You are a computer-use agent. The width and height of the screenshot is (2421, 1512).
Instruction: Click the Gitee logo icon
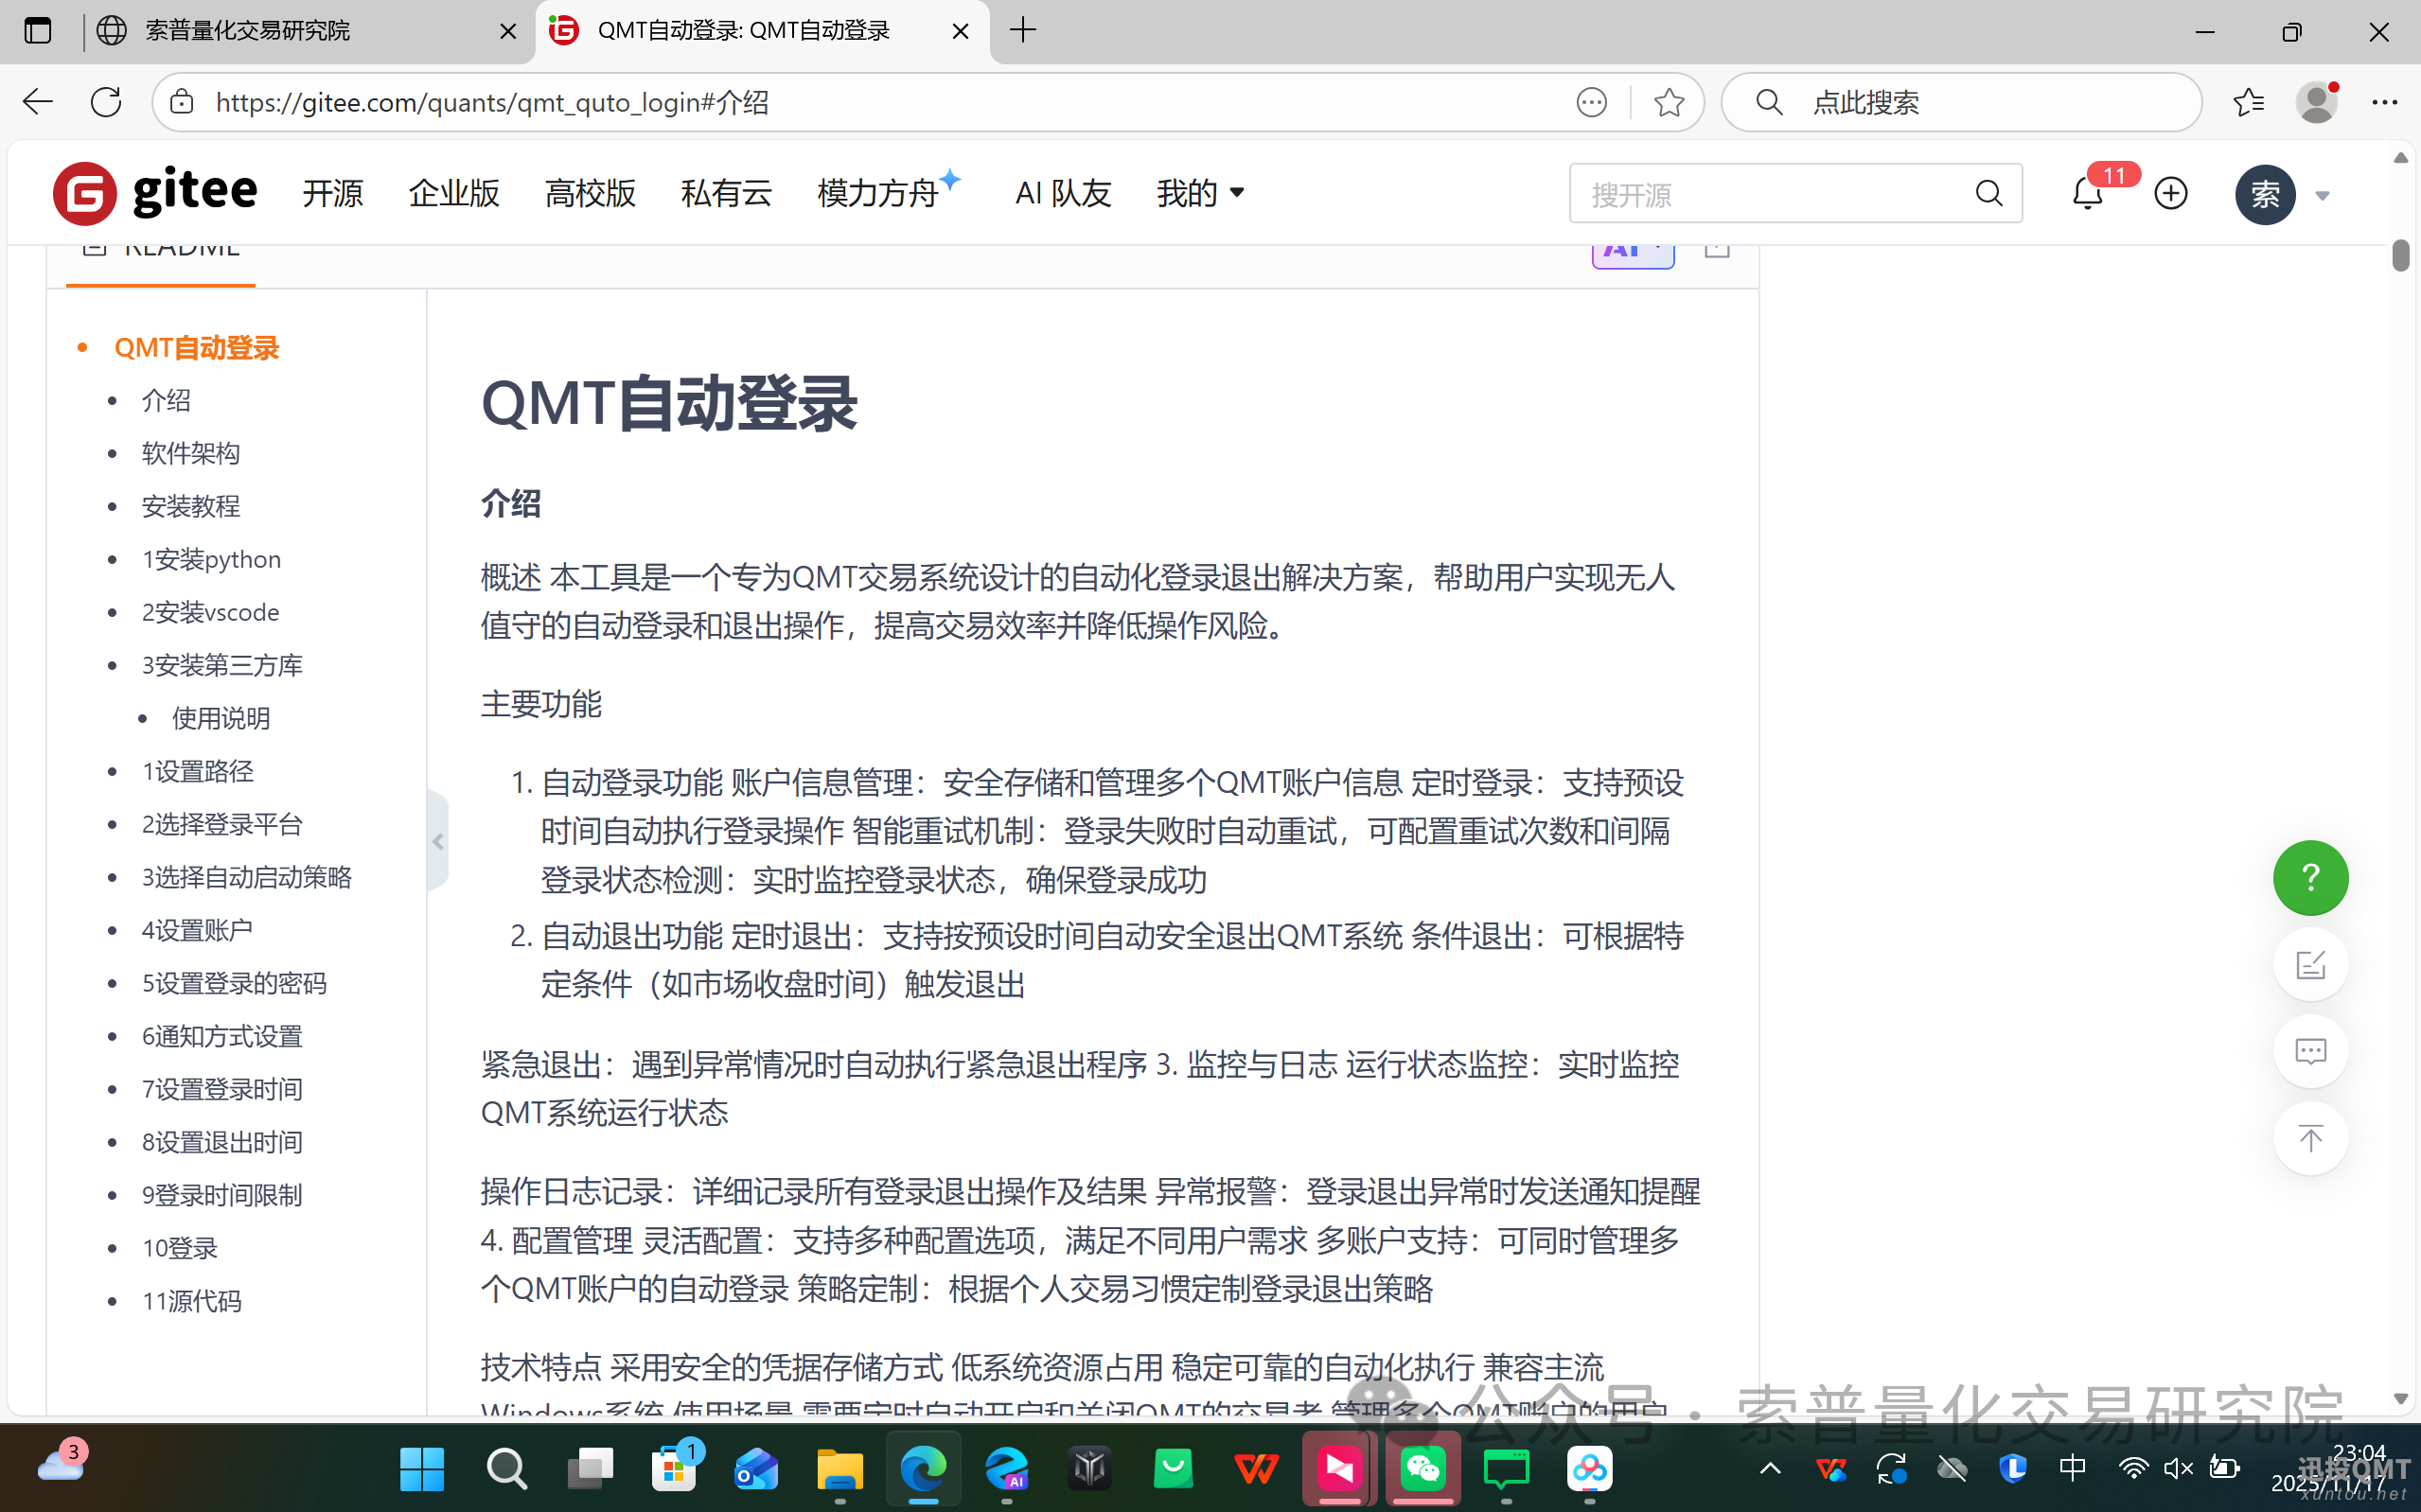[x=85, y=193]
